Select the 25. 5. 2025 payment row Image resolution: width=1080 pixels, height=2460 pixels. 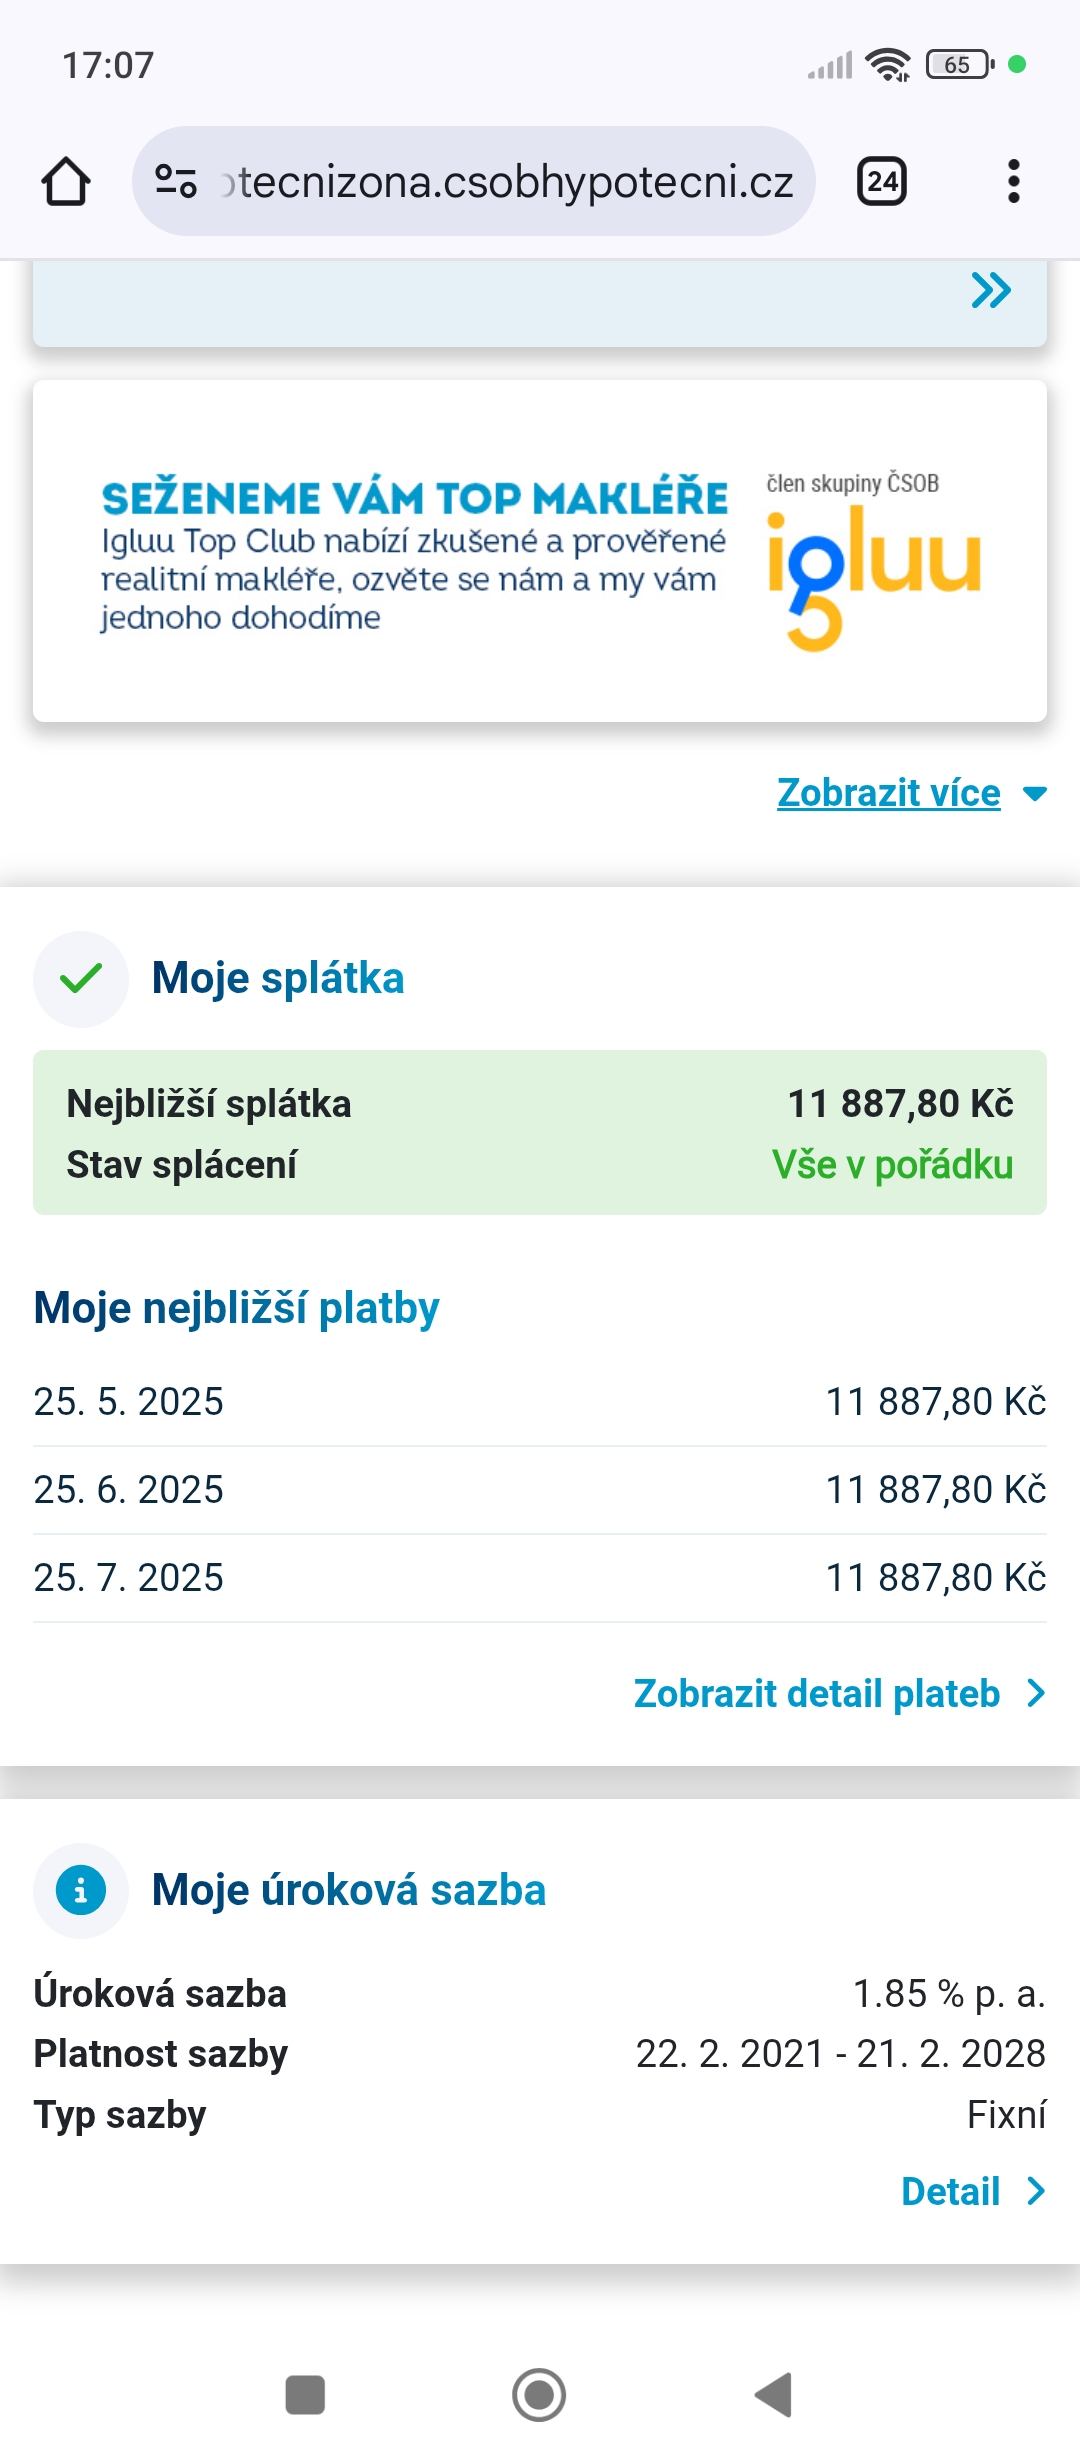540,1402
